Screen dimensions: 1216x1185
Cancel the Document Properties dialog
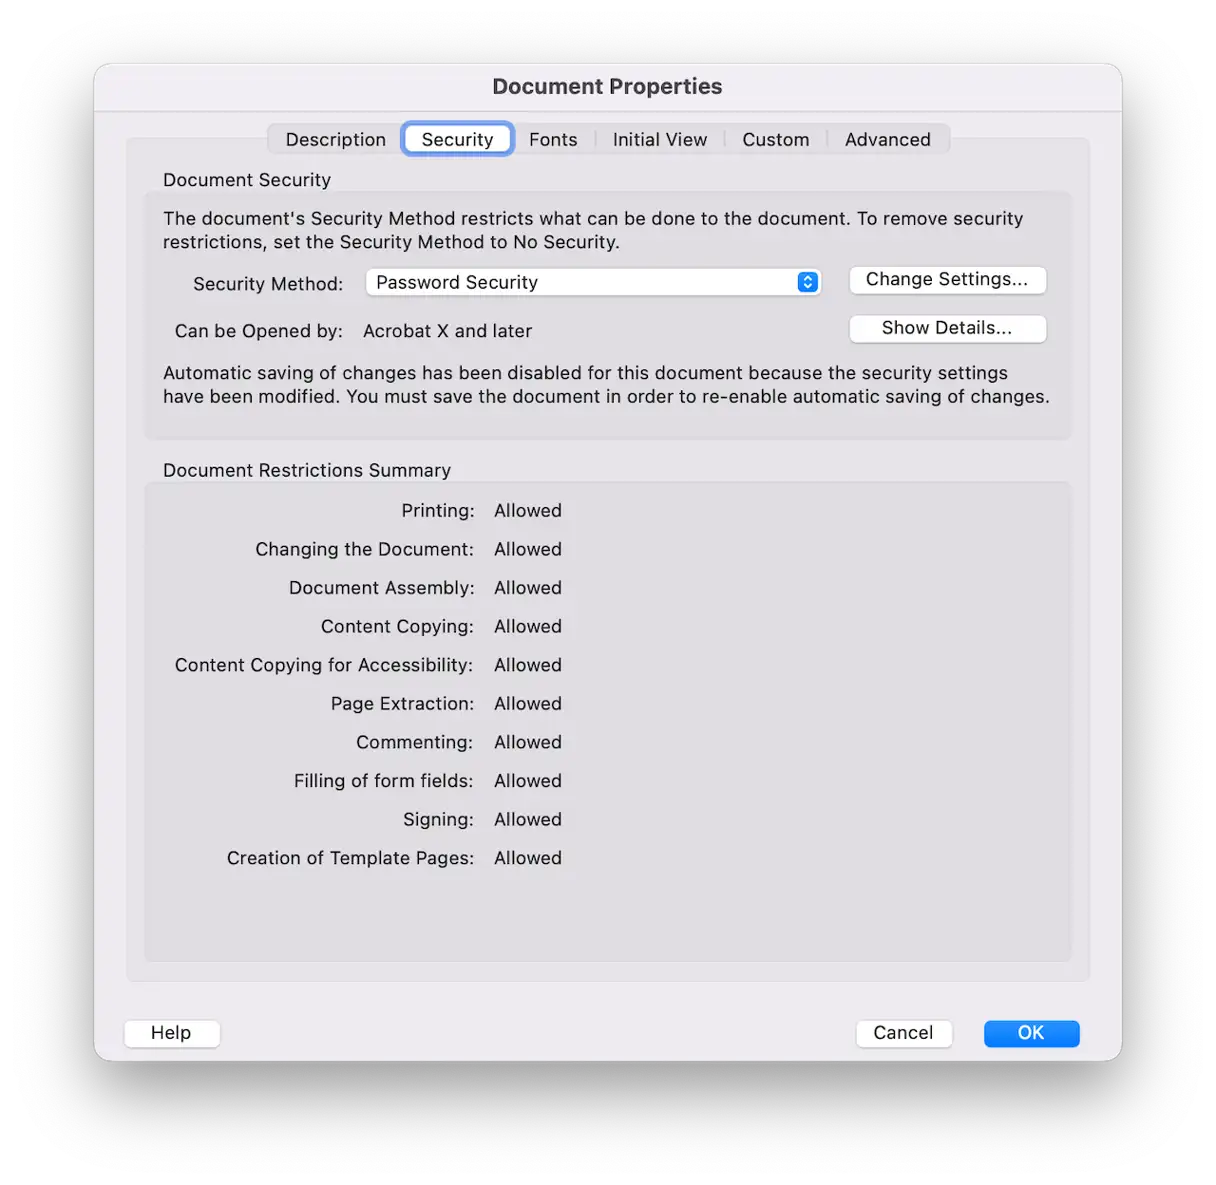pyautogui.click(x=903, y=1033)
